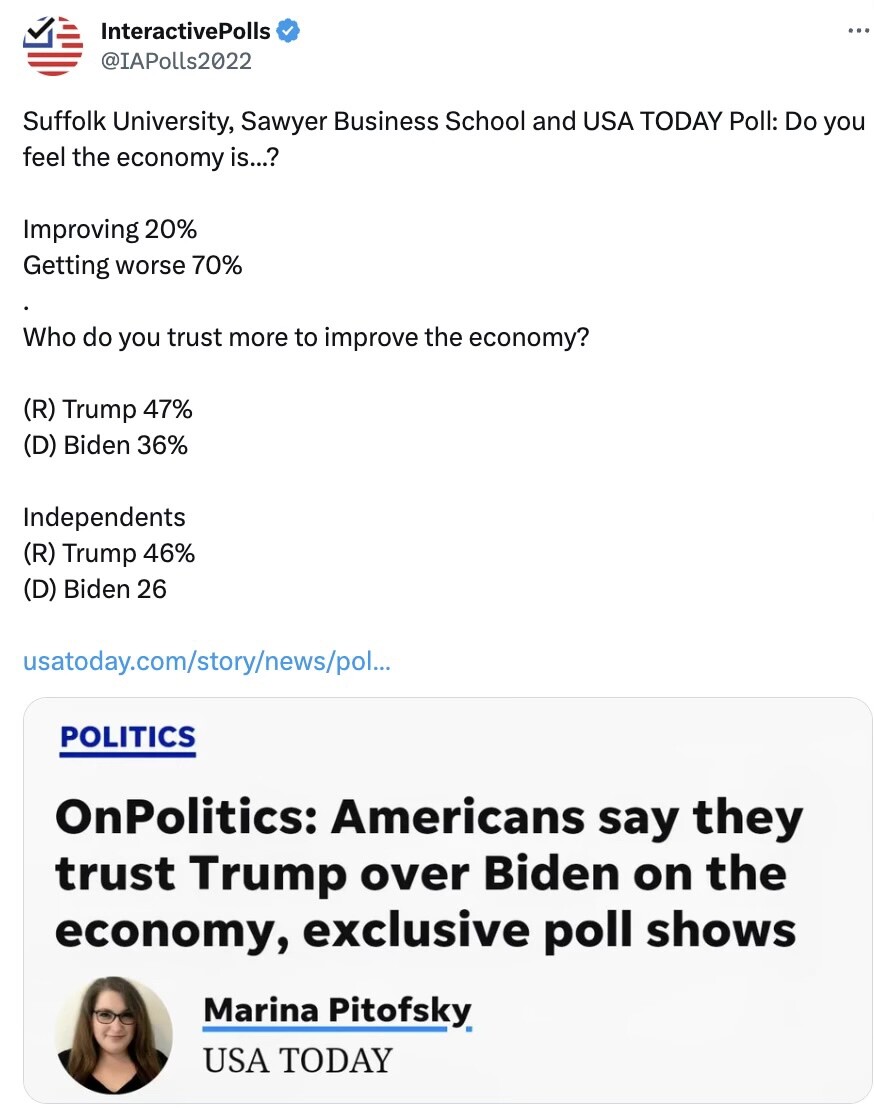Viewport: 874px width, 1116px height.
Task: Open the @IAPolls2022 handle
Action: (176, 61)
